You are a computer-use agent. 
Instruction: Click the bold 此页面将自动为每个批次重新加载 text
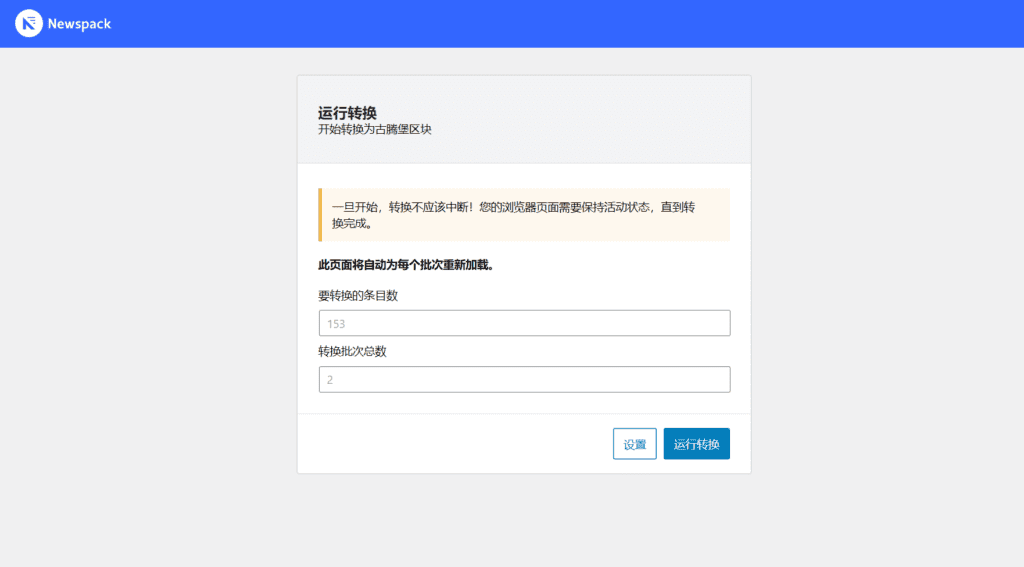tap(405, 266)
